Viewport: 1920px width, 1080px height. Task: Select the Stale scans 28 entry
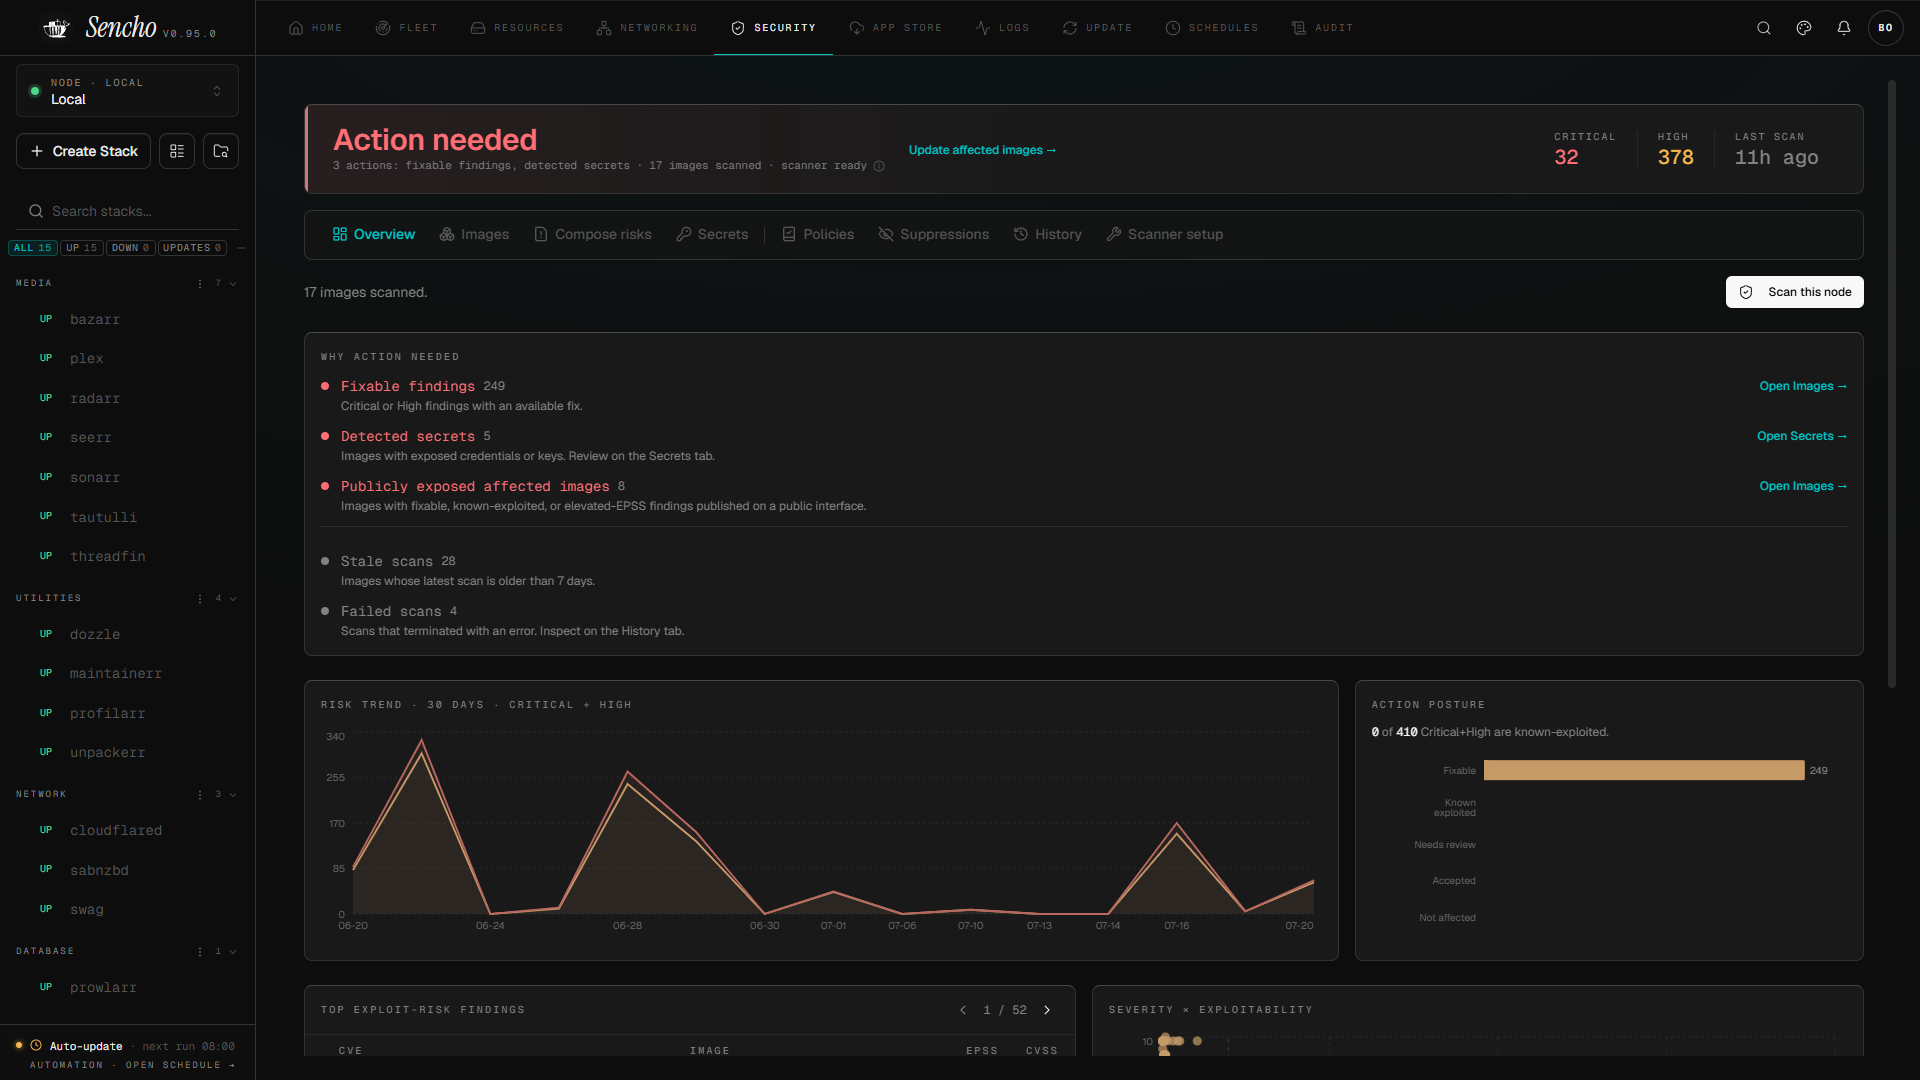[x=398, y=562]
